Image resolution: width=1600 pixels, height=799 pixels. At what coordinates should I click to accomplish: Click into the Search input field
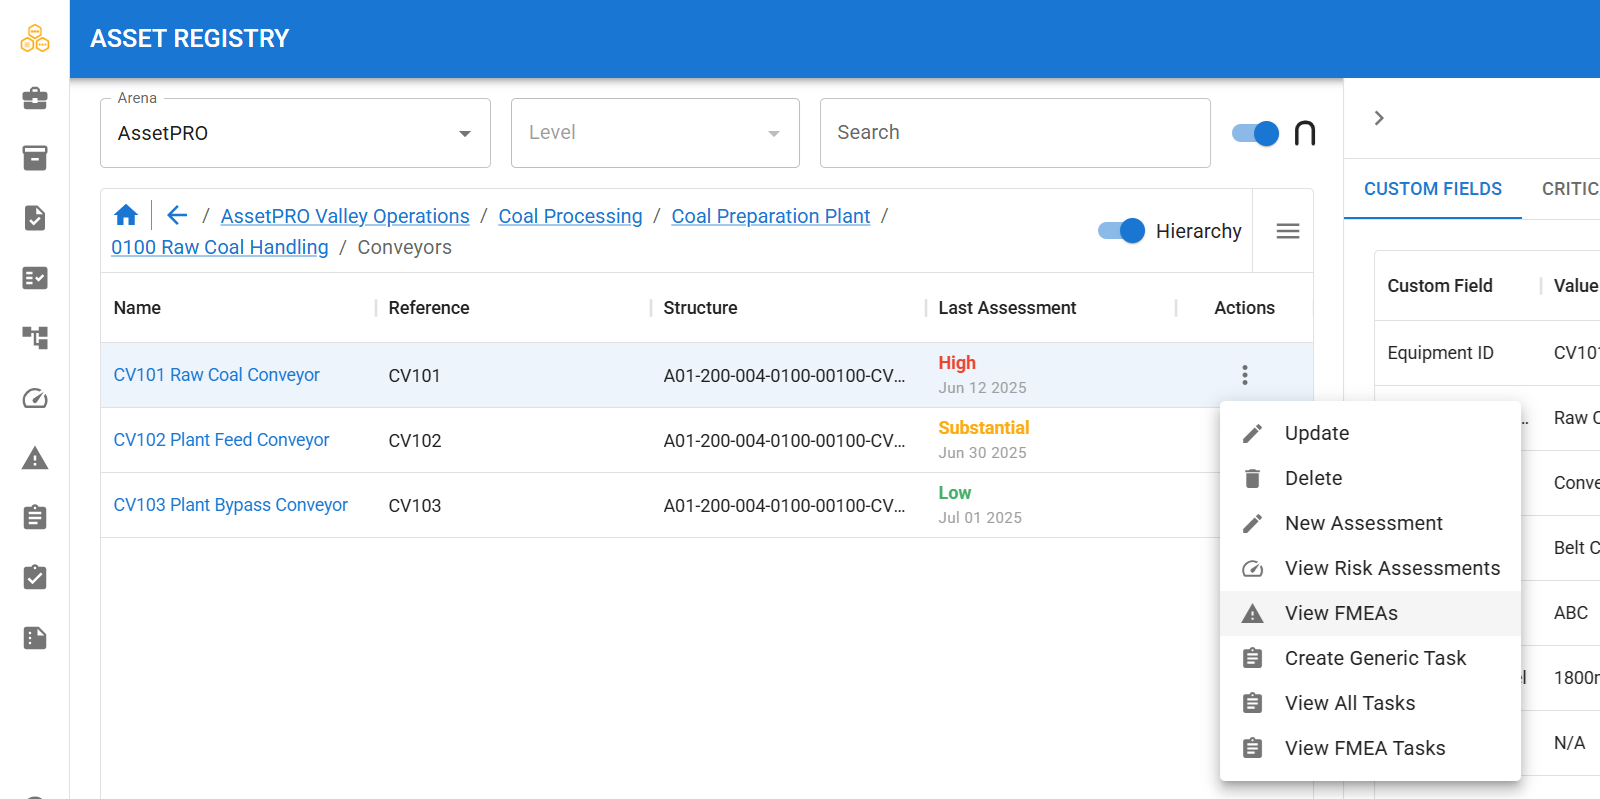(x=1015, y=133)
